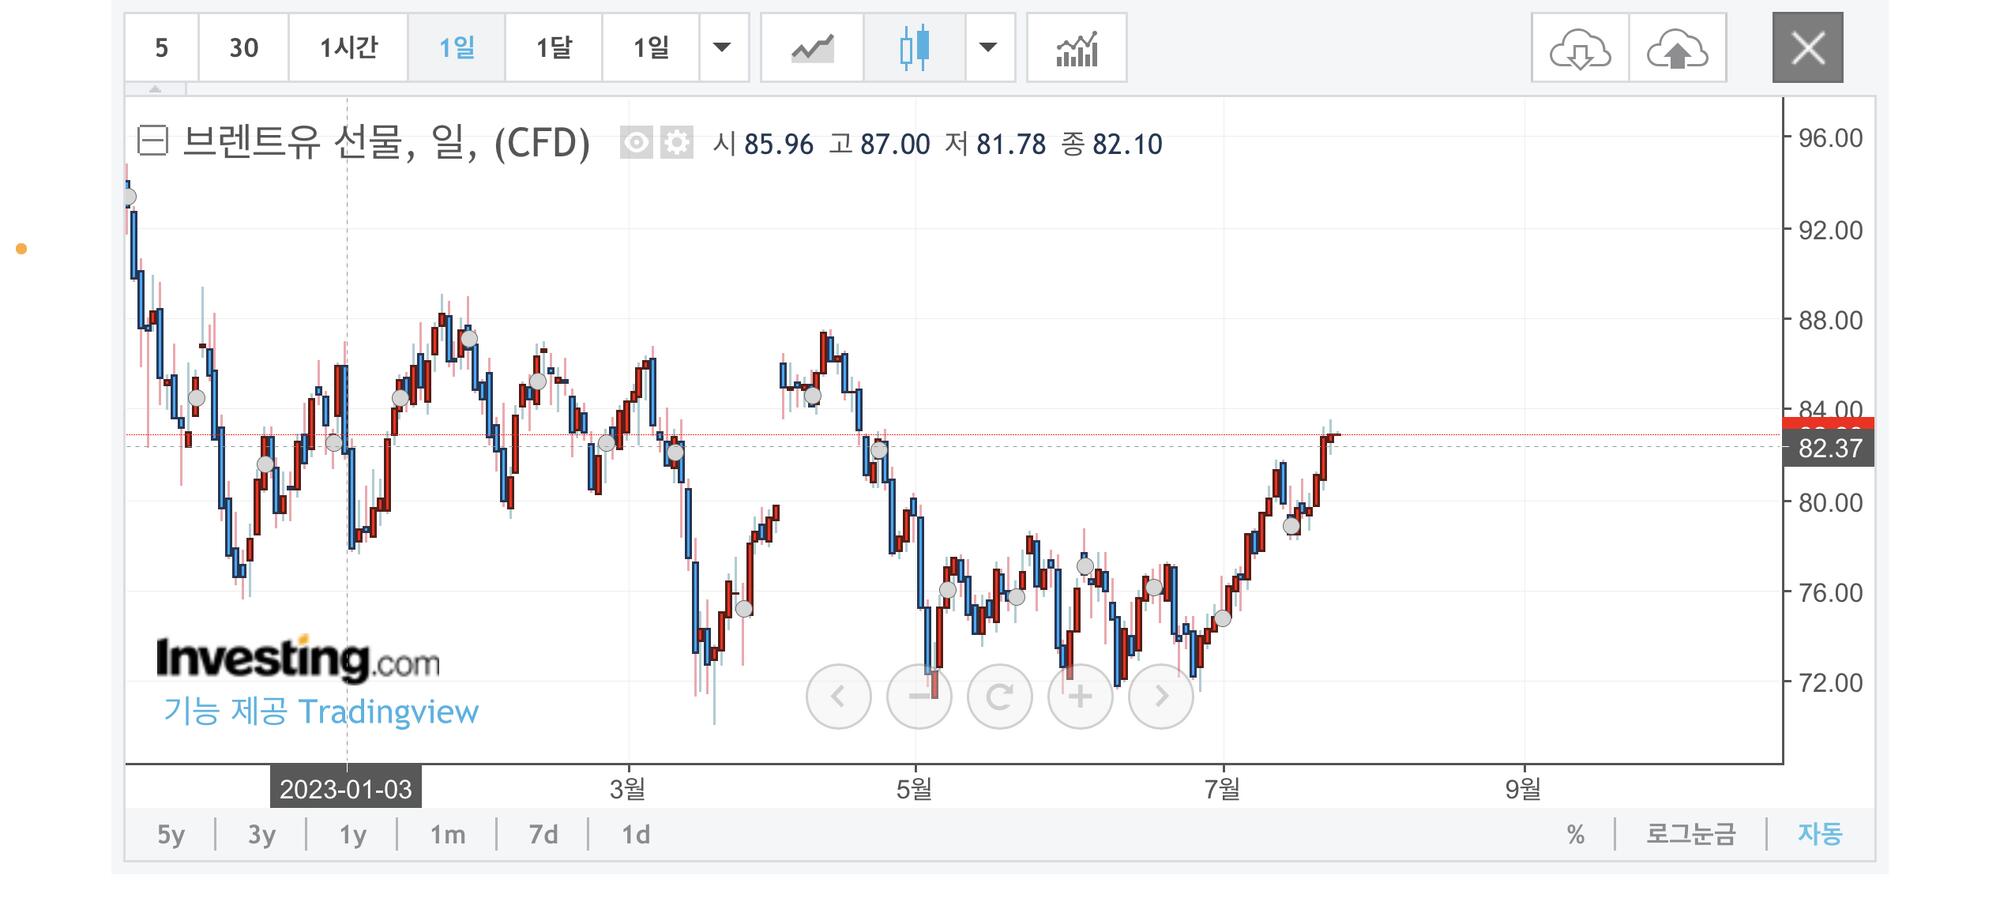Open the time interval dropdown arrow

722,48
